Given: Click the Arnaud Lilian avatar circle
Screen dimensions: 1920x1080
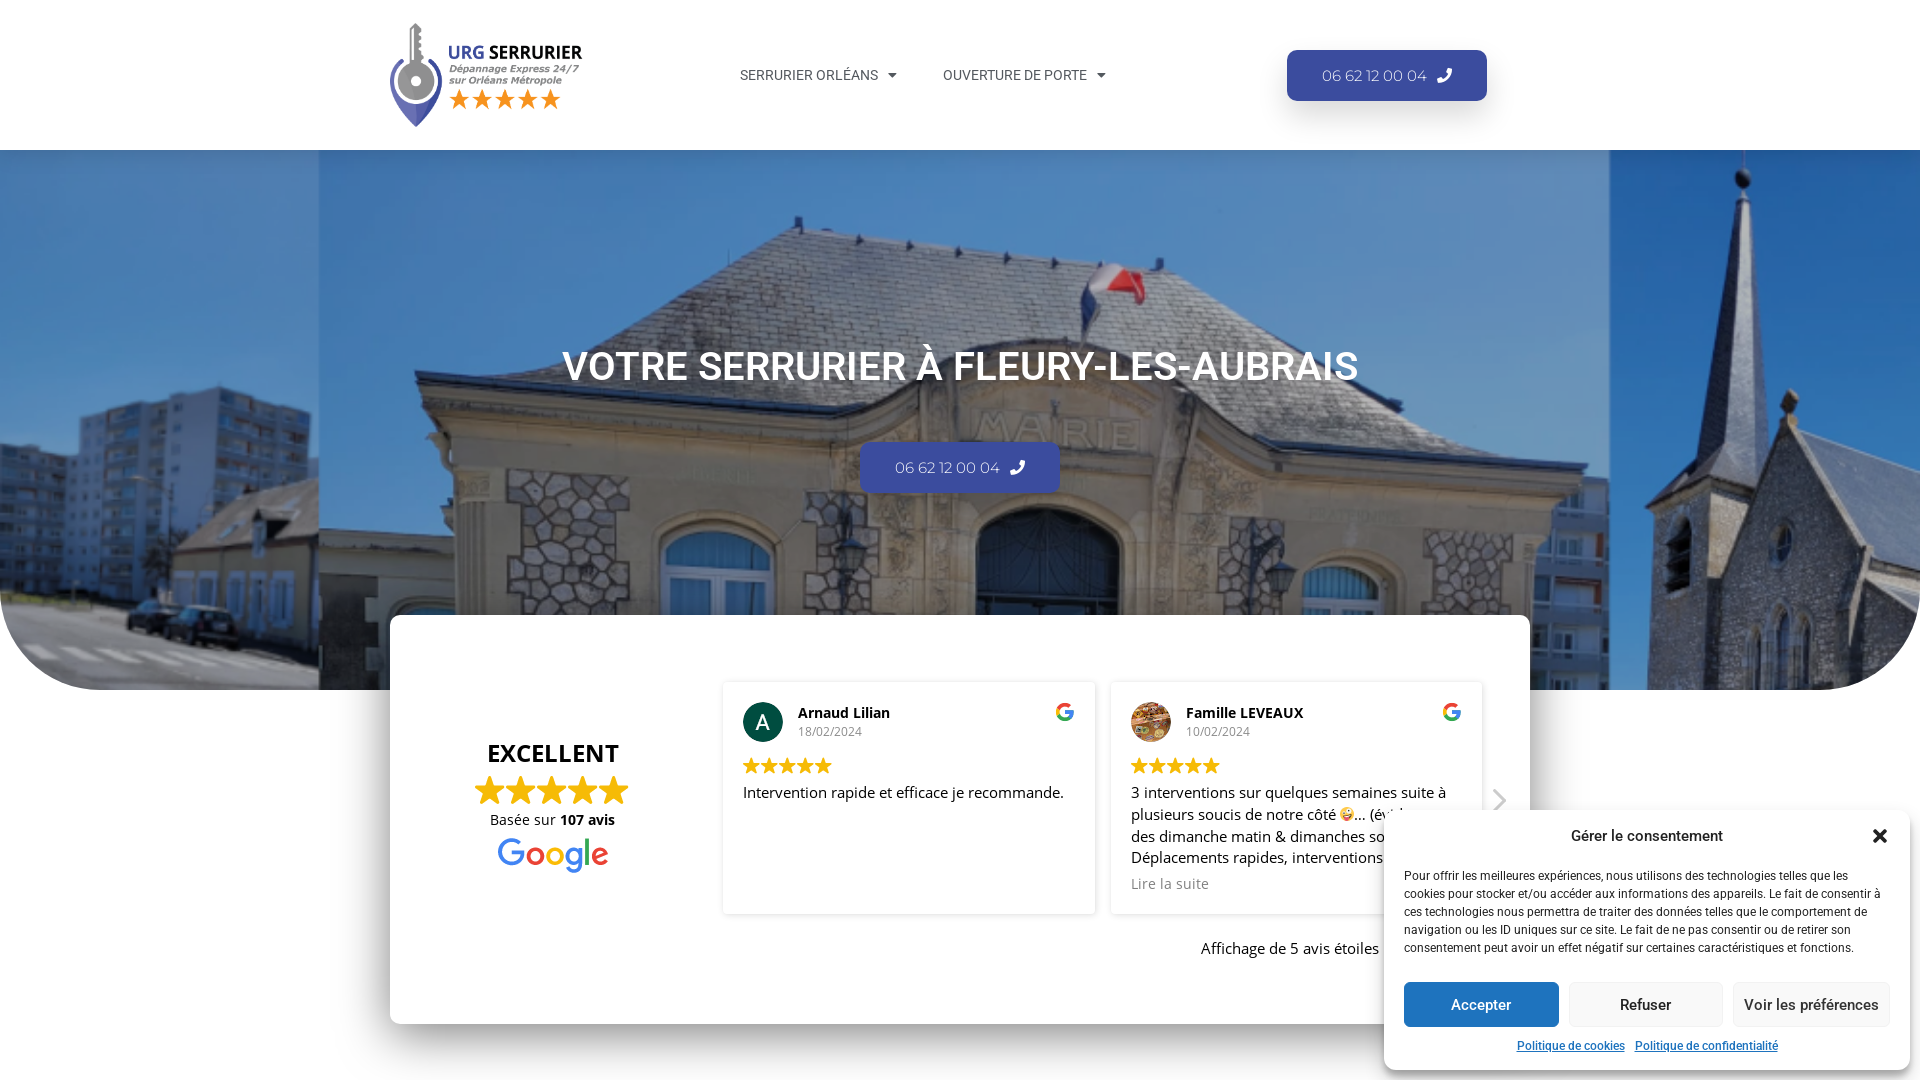Looking at the screenshot, I should pyautogui.click(x=763, y=722).
